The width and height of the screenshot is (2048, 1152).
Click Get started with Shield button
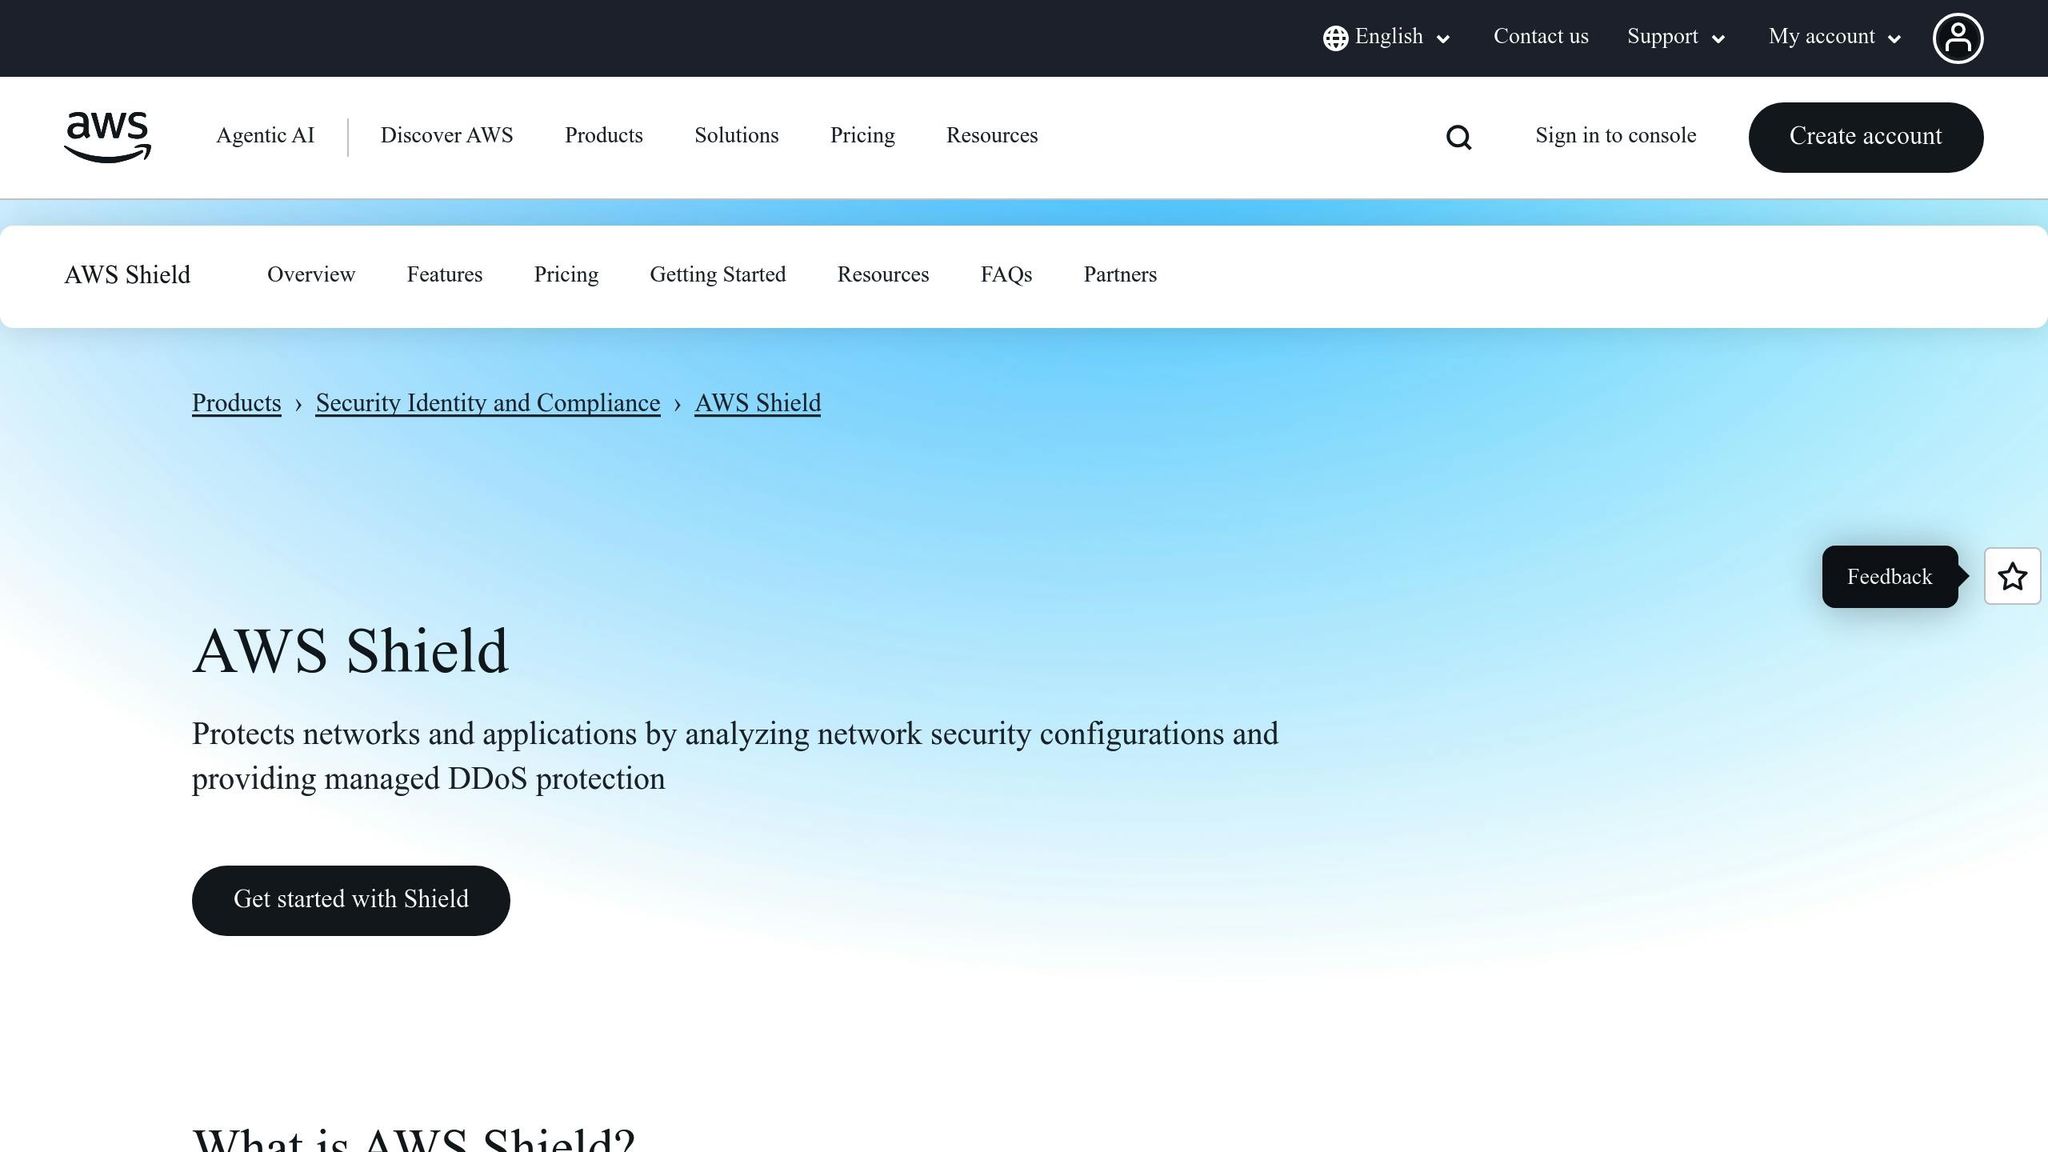[x=351, y=901]
